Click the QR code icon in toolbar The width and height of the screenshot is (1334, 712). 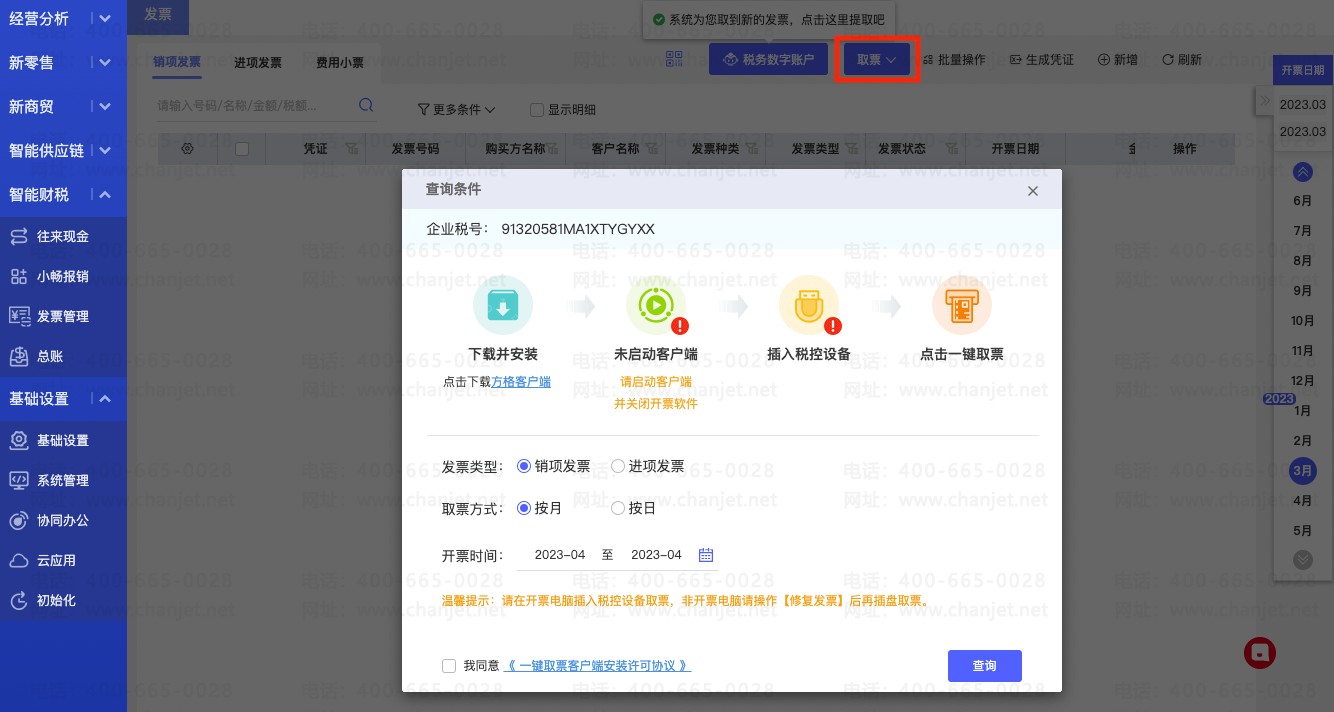pyautogui.click(x=674, y=59)
